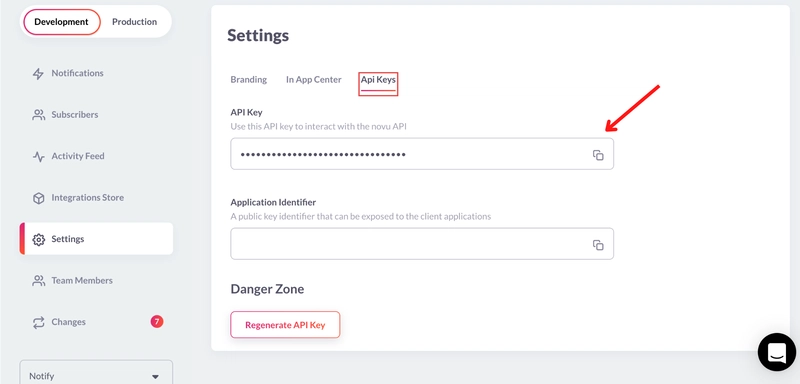Screen dimensions: 800x384
Task: Click the Changes repeat-arrows icon
Action: [x=38, y=322]
